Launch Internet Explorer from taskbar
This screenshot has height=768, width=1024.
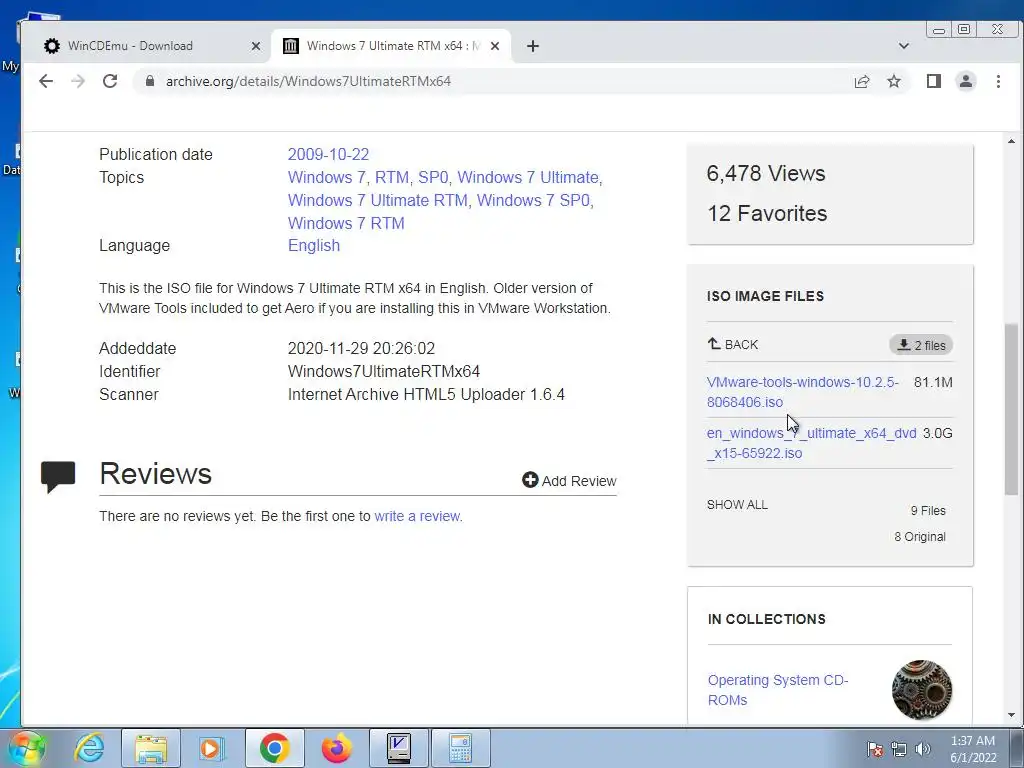click(89, 748)
